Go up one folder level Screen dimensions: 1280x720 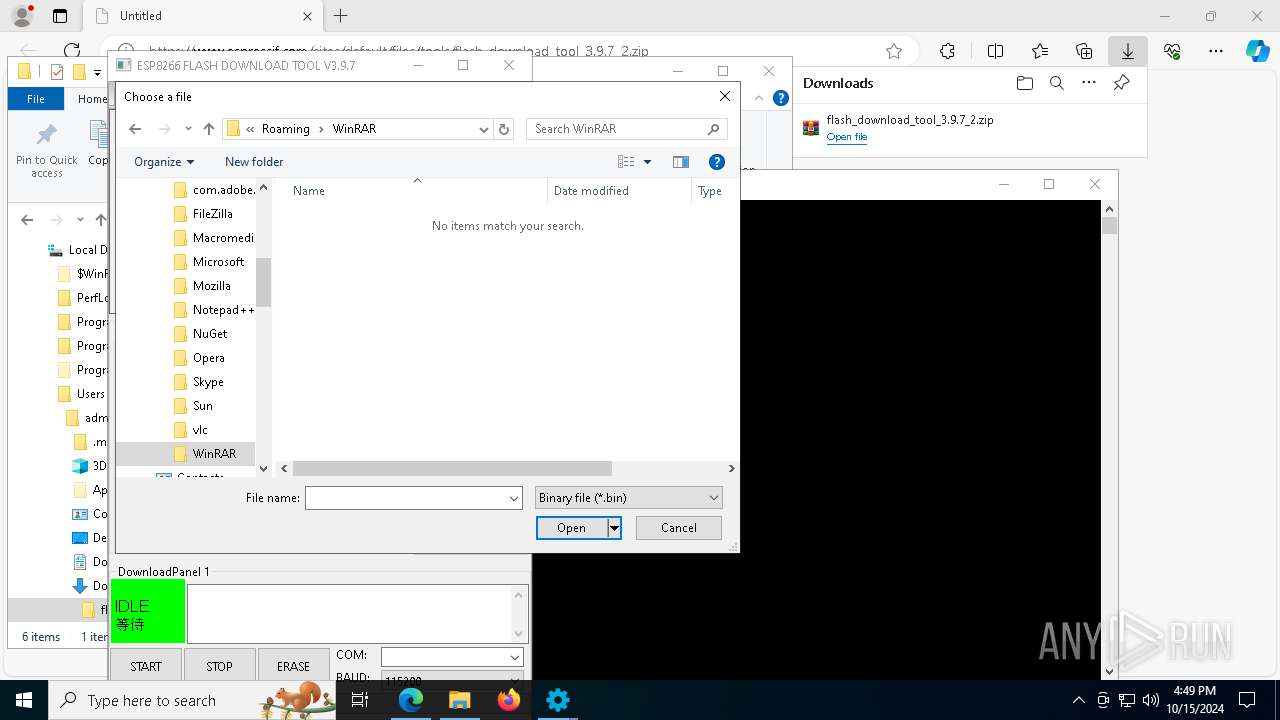pos(208,129)
